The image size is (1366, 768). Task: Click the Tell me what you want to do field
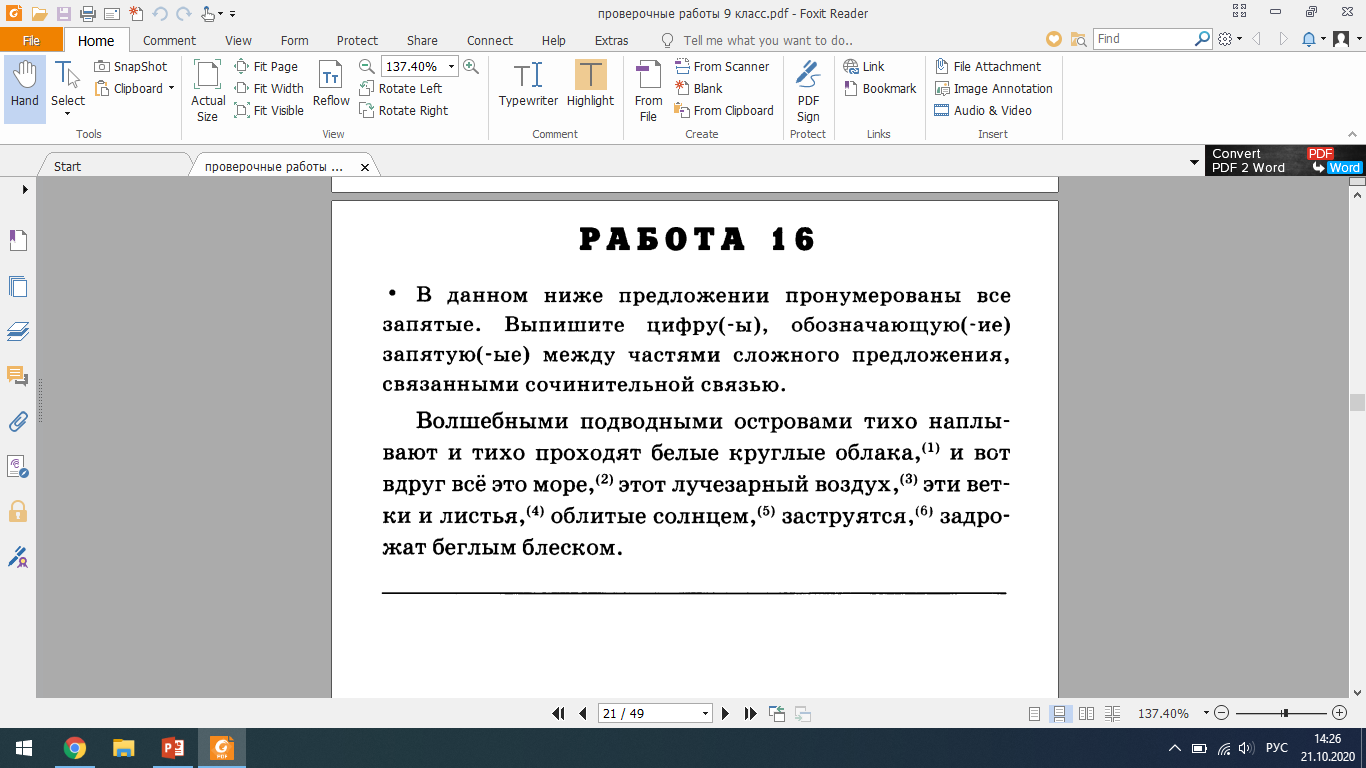[x=768, y=41]
